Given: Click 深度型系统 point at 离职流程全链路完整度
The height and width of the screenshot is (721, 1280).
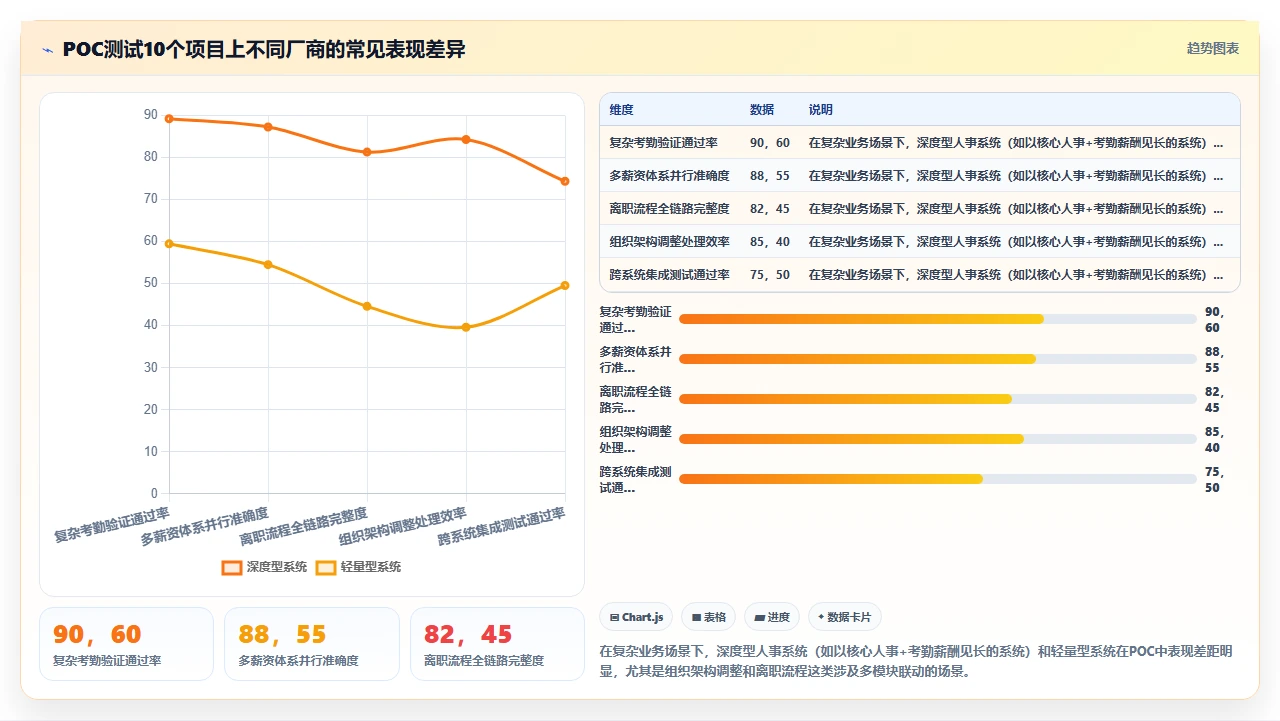Looking at the screenshot, I should point(367,152).
